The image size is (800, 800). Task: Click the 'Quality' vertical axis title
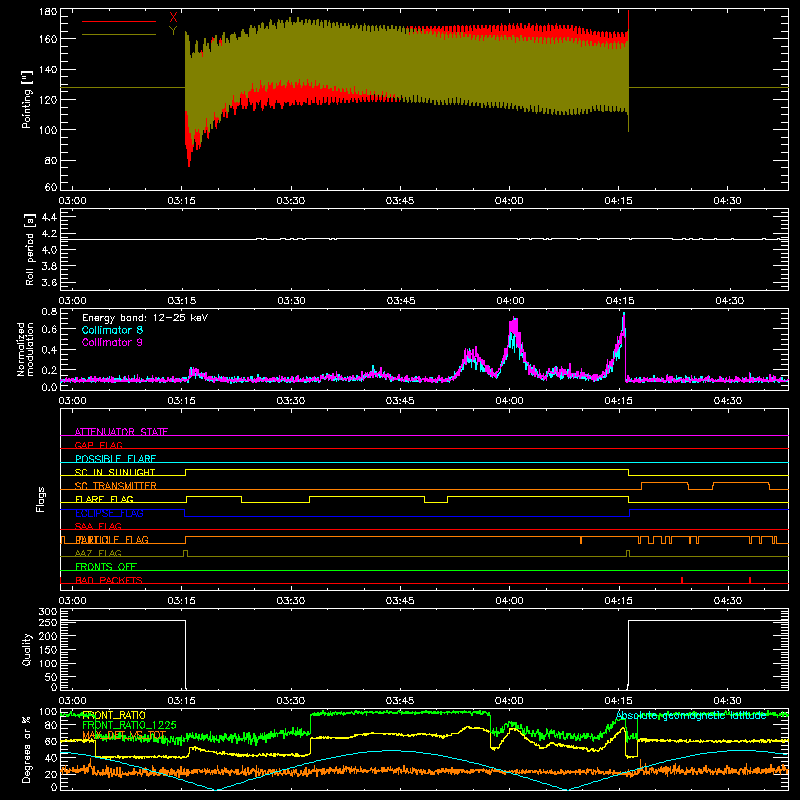(x=27, y=649)
